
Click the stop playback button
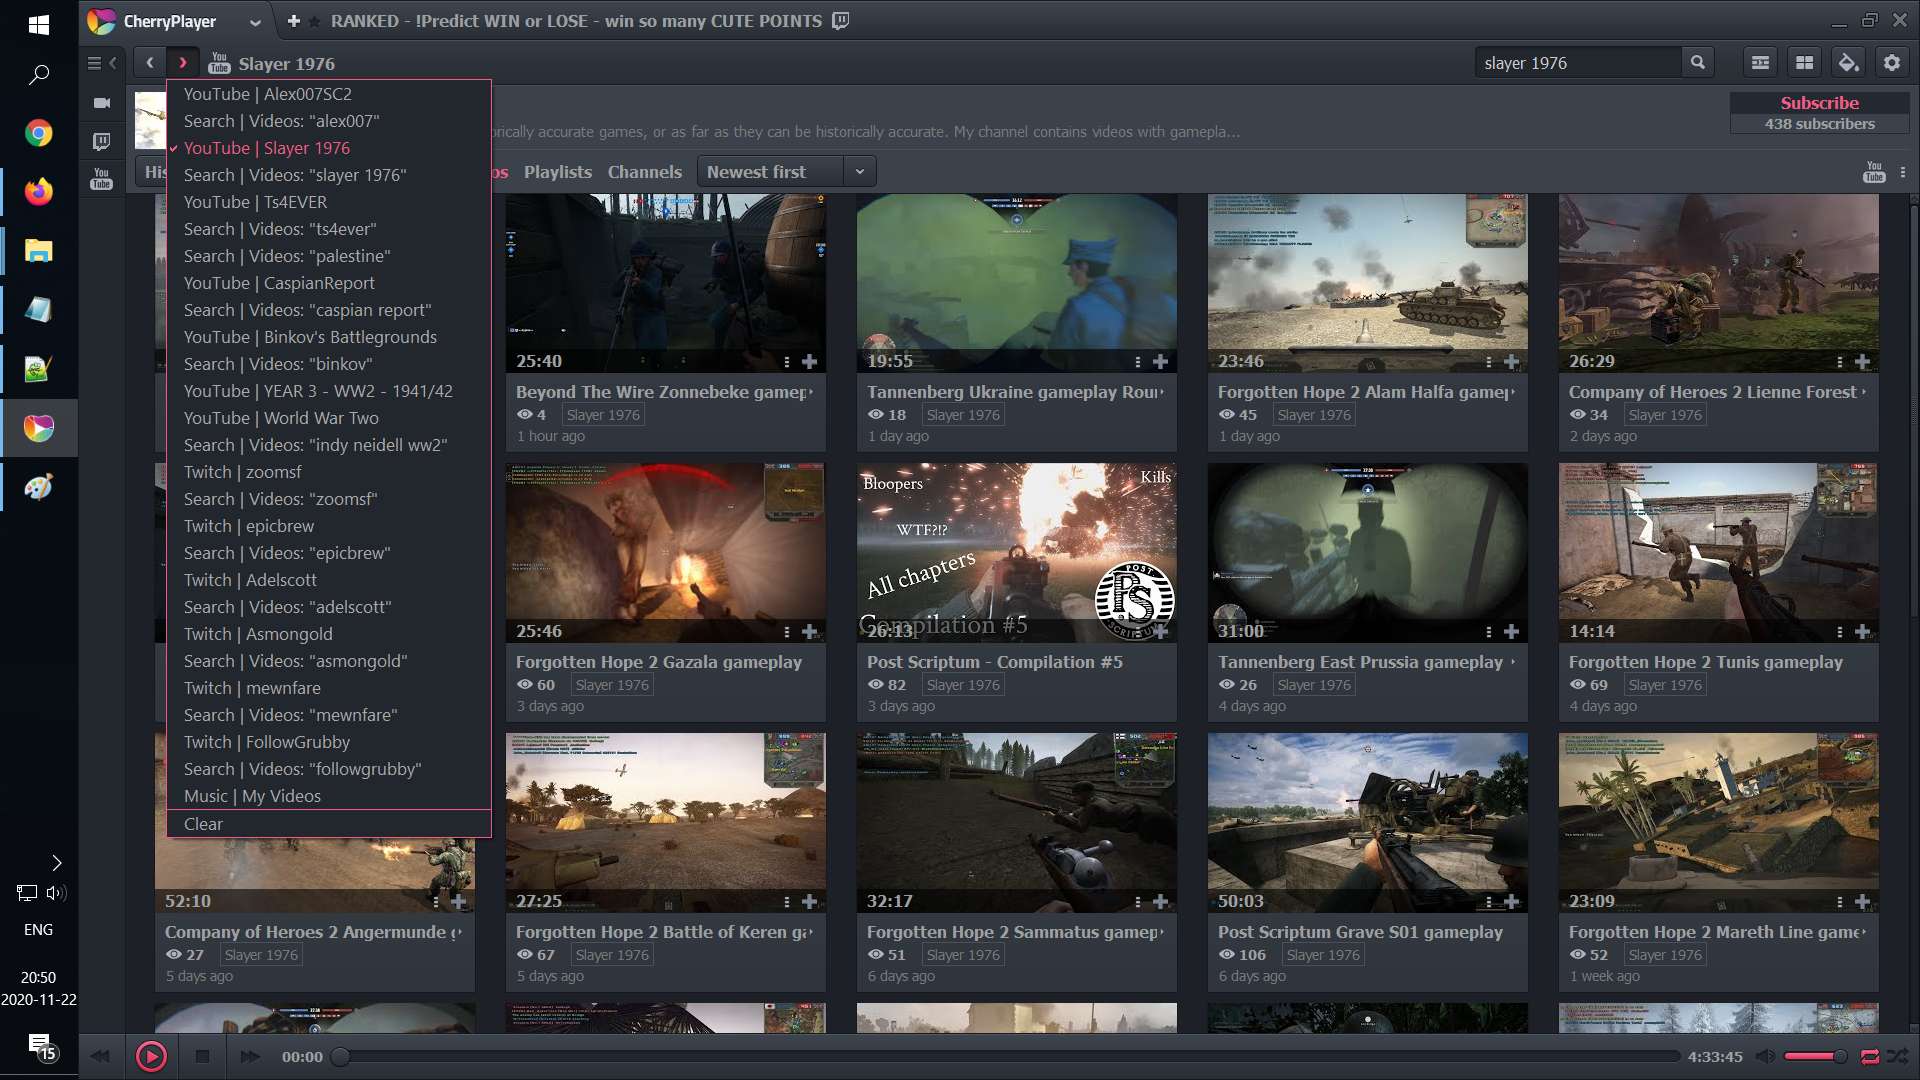pos(202,1056)
